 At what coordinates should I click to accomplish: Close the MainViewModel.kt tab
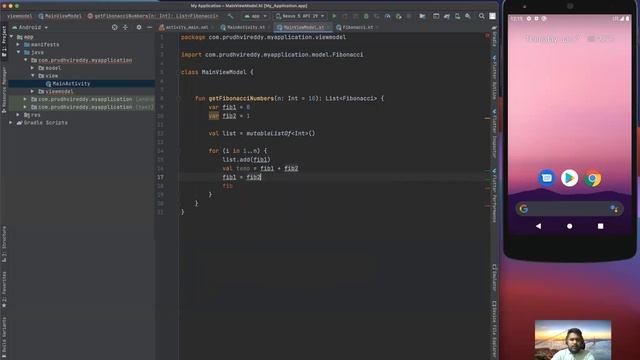coord(329,27)
